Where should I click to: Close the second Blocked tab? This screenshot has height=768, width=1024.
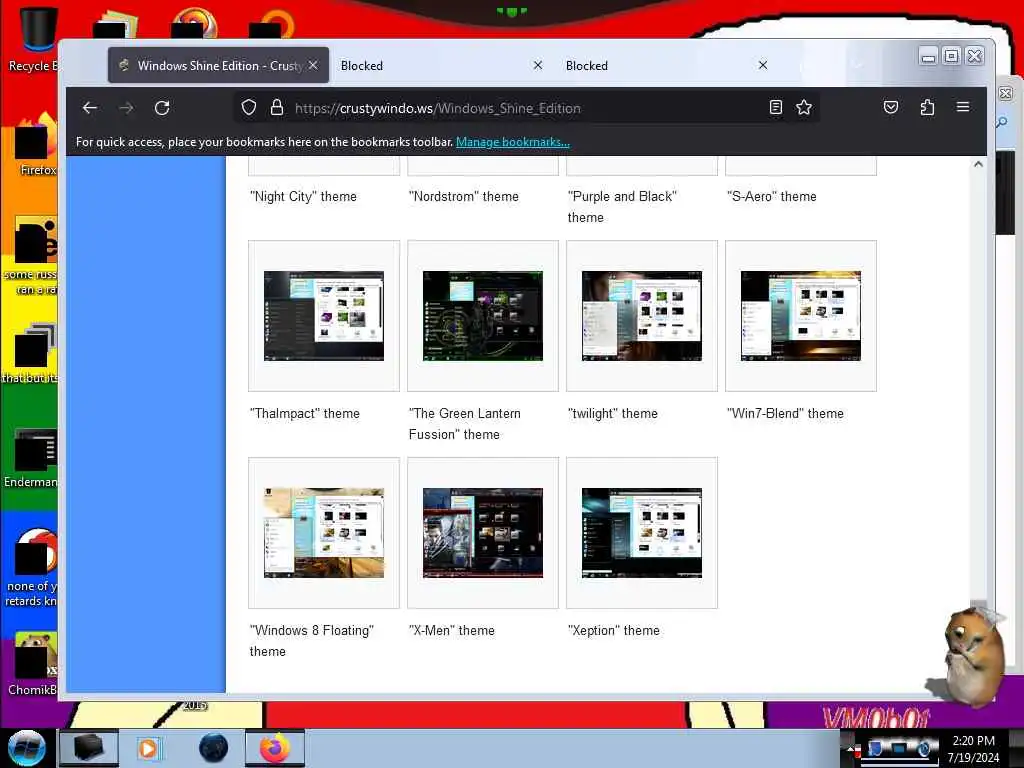coord(763,65)
